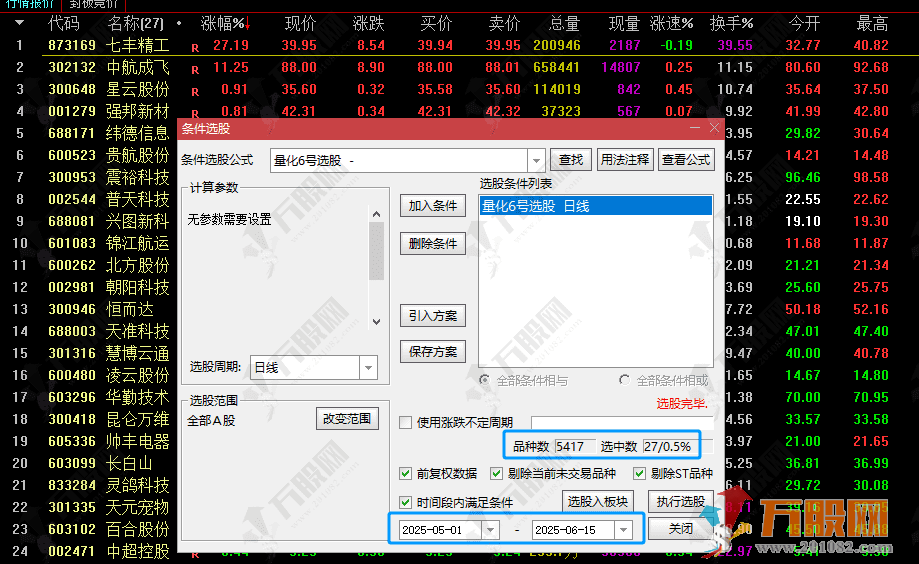Screen dimensions: 919x564
Task: Minimize the 条件选股 dialog
Action: [695, 128]
